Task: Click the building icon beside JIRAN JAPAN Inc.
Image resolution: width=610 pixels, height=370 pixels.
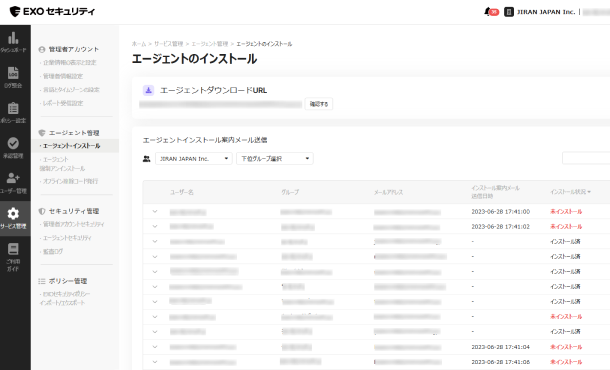Action: (x=508, y=12)
